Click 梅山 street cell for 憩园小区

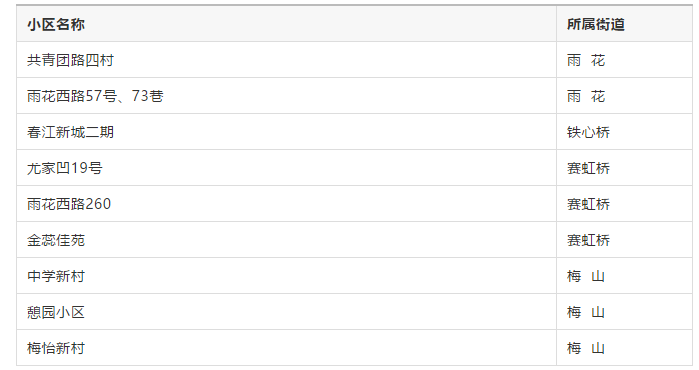(x=624, y=312)
